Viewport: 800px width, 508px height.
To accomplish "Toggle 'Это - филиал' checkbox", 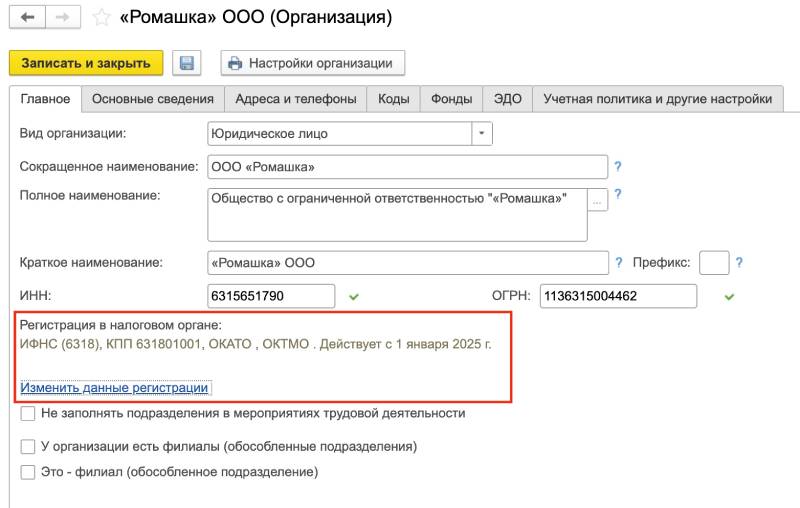I will [28, 471].
